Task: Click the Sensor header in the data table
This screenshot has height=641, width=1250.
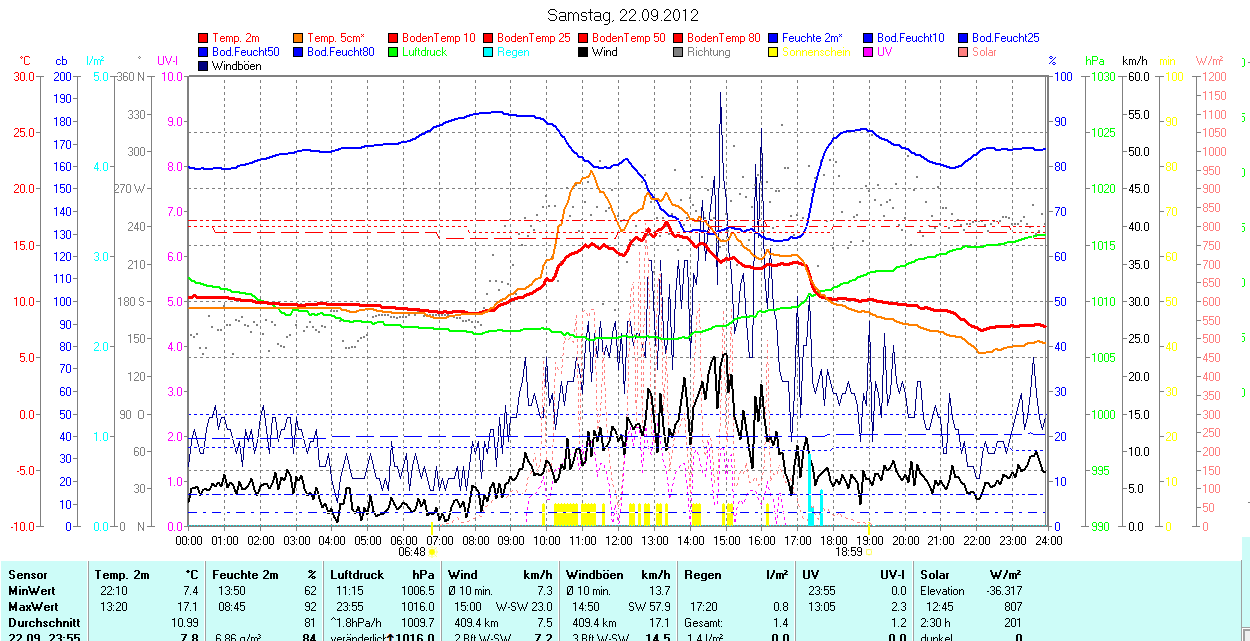Action: (27, 575)
